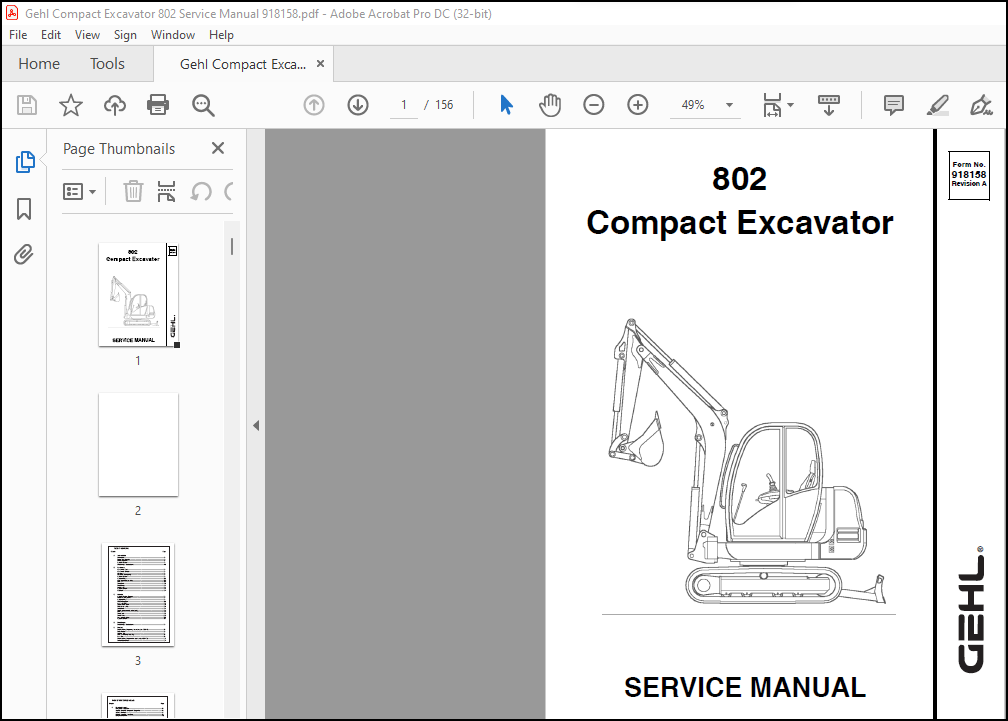Select the Highlight text pen tool
This screenshot has width=1008, height=721.
pos(938,105)
